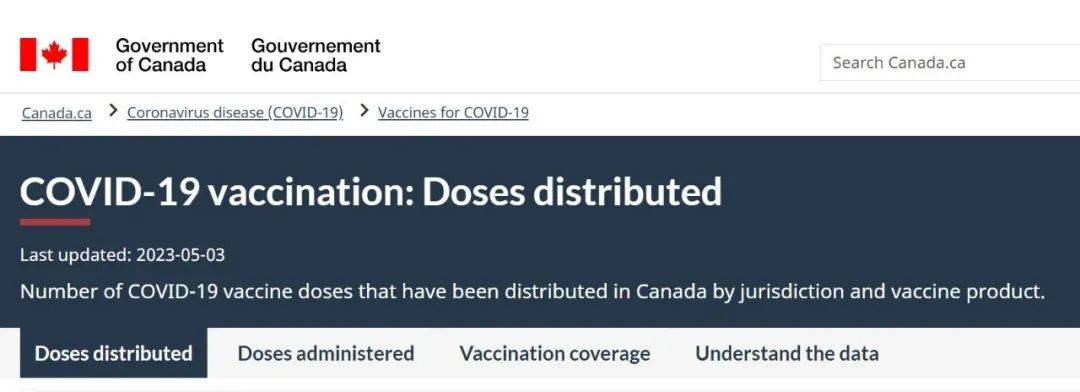Click the Last updated label text
The width and height of the screenshot is (1080, 392).
pyautogui.click(x=76, y=255)
